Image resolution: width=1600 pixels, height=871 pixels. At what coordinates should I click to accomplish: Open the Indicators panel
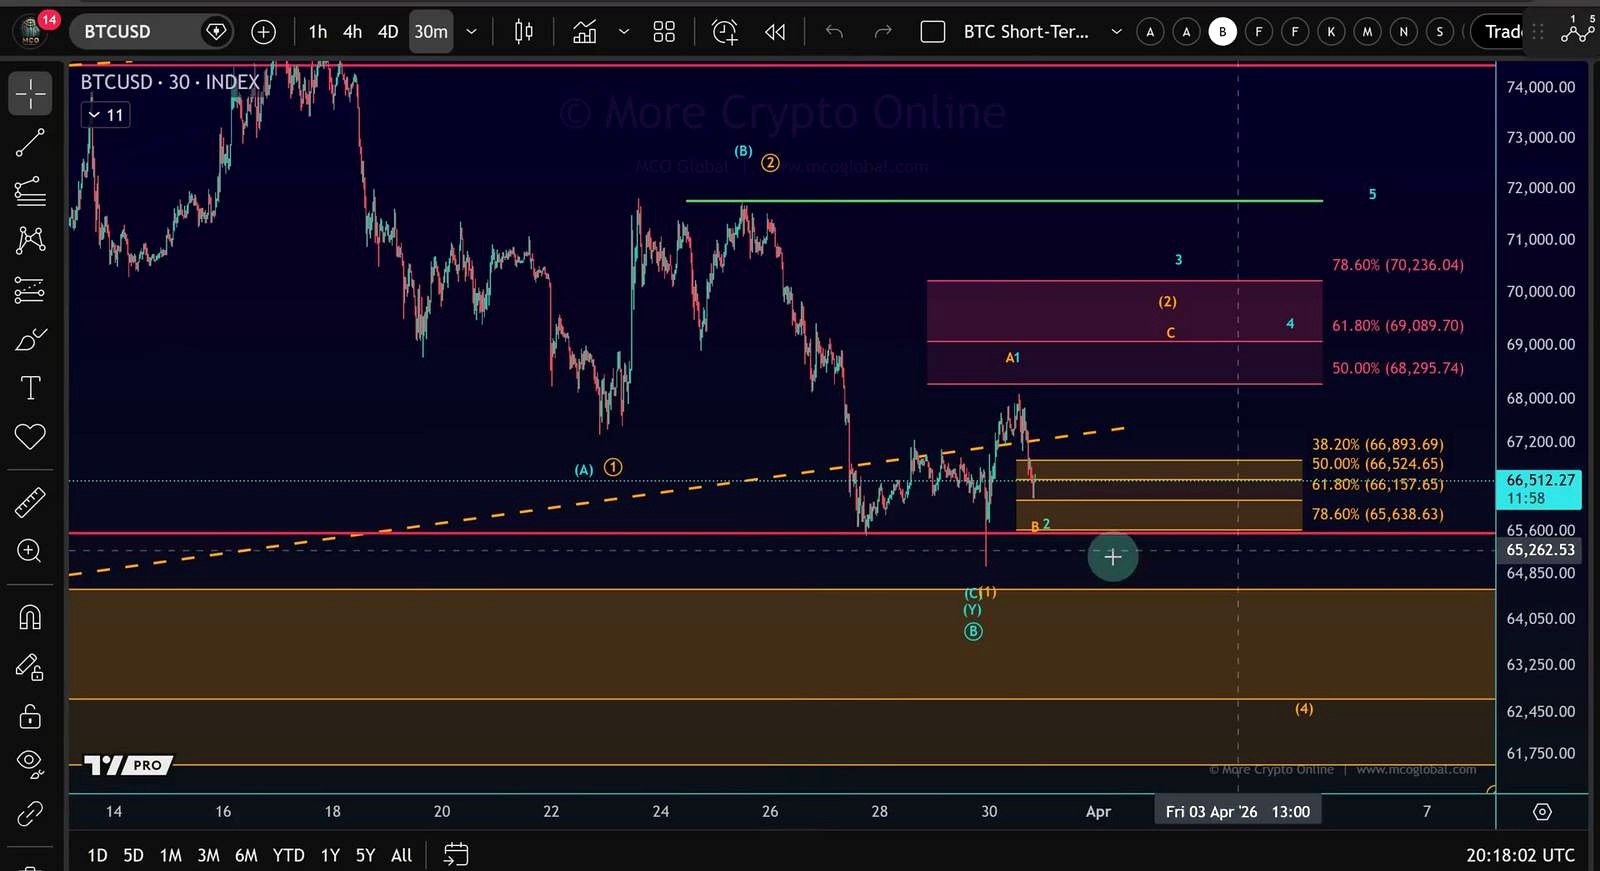click(585, 32)
